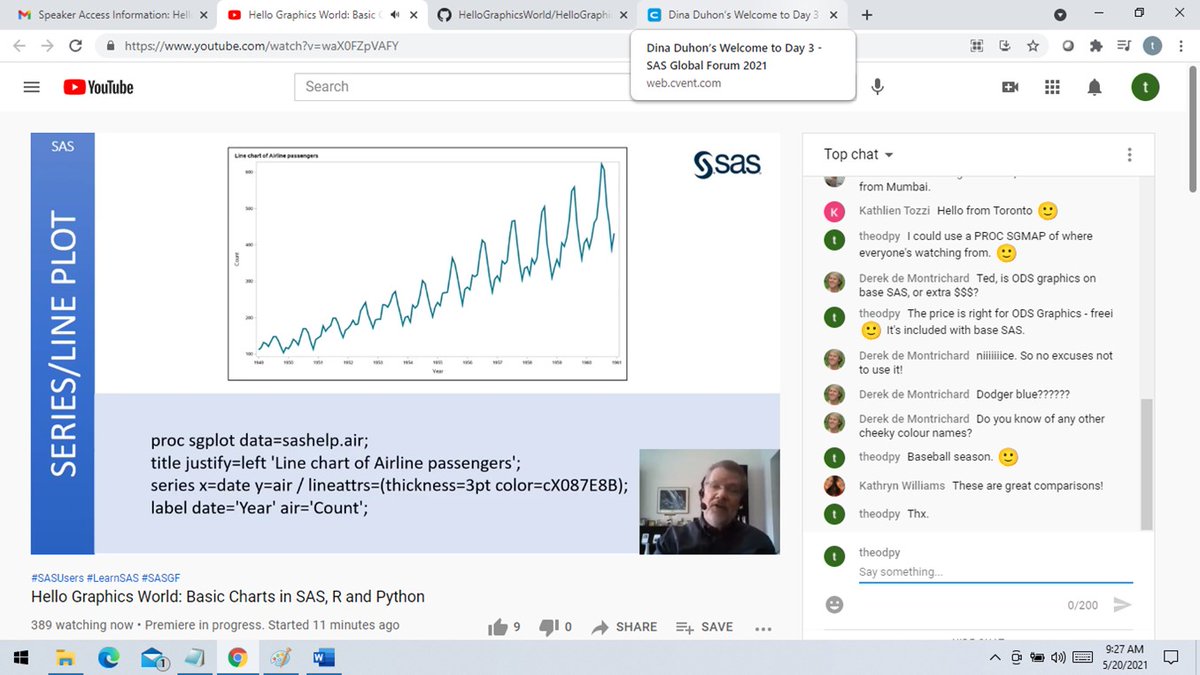
Task: Click the YouTube search box
Action: (460, 87)
